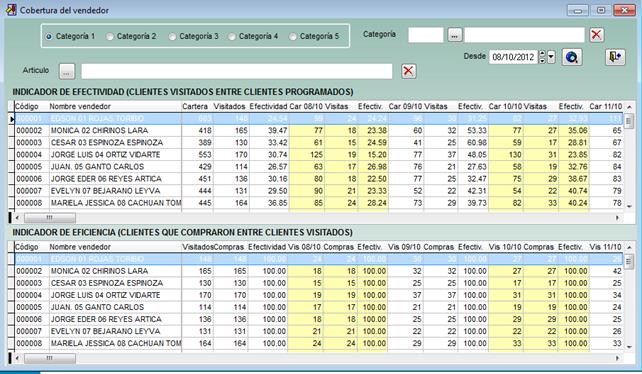Image resolution: width=642 pixels, height=374 pixels.
Task: Click Nombre vendedor header in effectiveness grid
Action: (x=80, y=107)
